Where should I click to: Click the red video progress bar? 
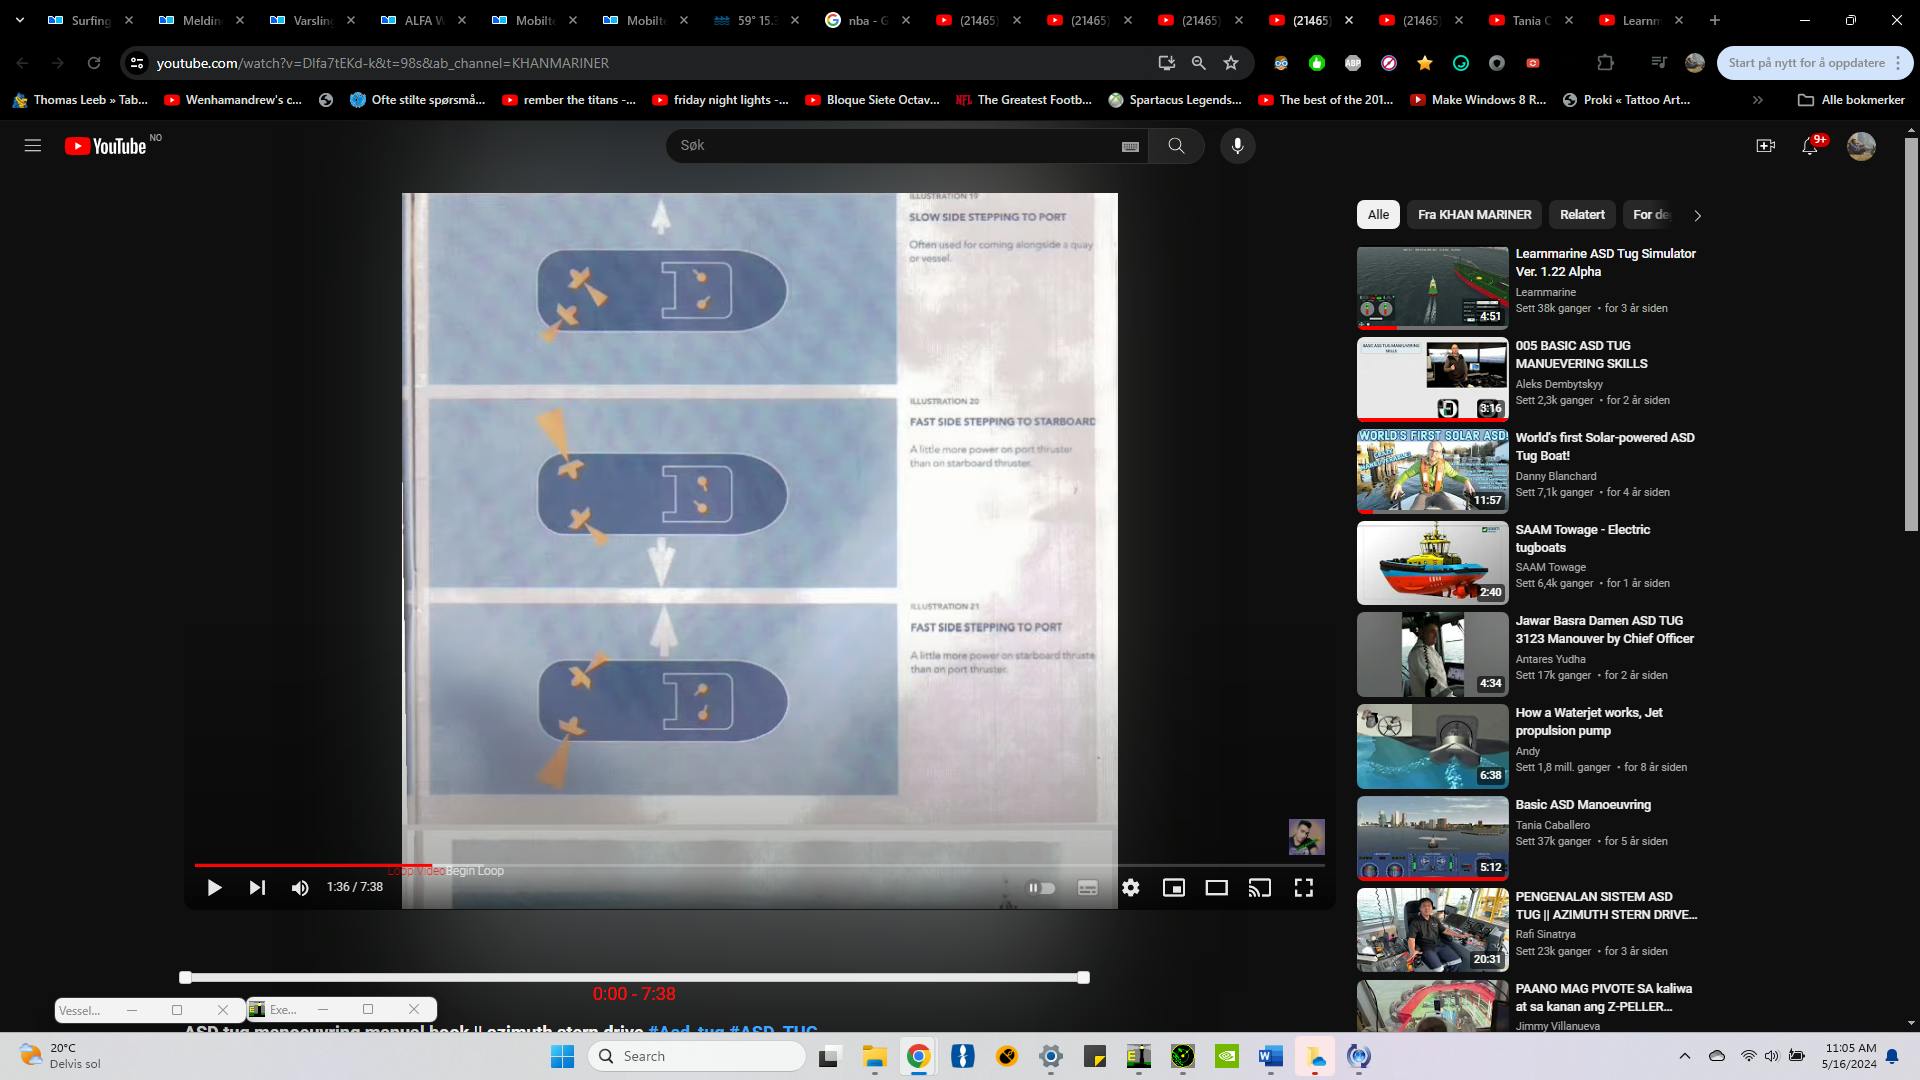coord(312,865)
